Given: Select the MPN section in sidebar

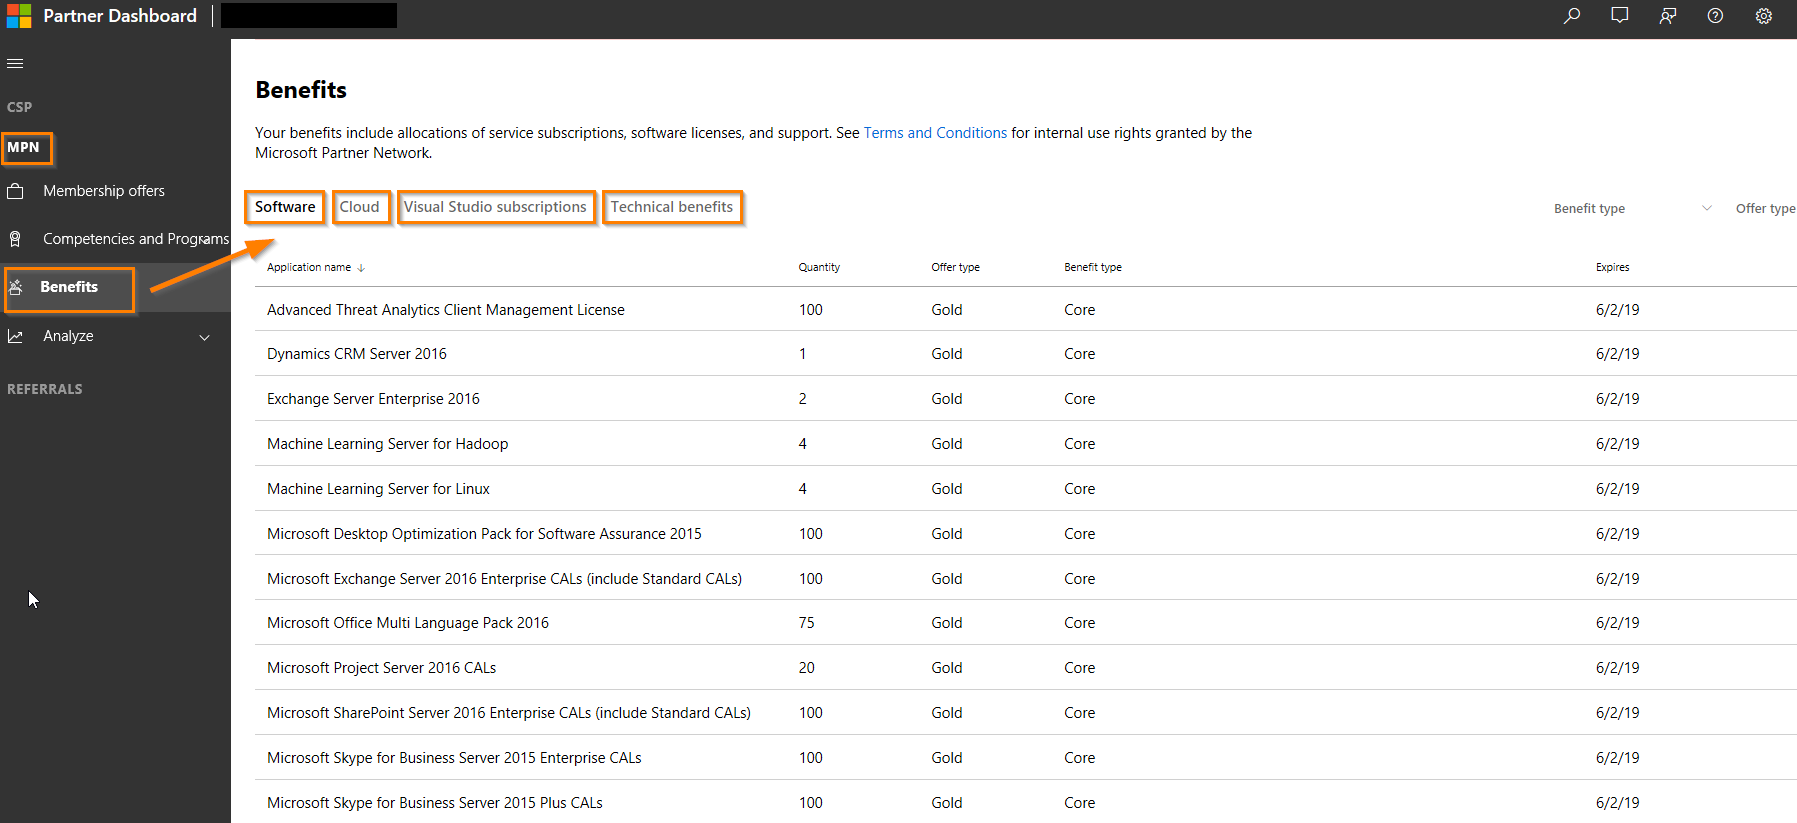Looking at the screenshot, I should tap(24, 147).
